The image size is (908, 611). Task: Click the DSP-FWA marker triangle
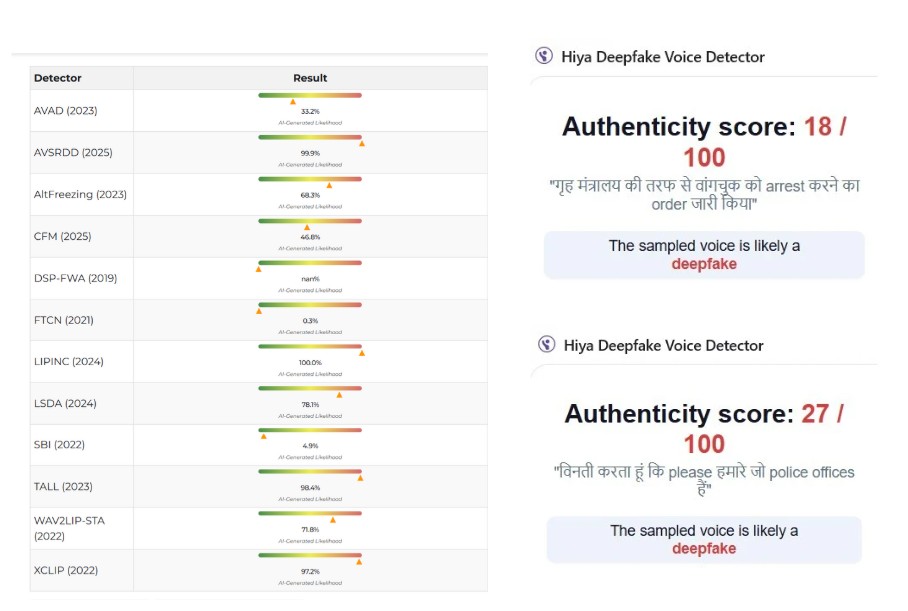[259, 269]
